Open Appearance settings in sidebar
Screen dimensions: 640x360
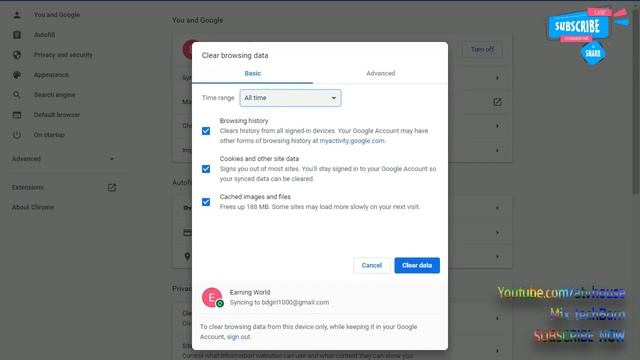(x=51, y=75)
